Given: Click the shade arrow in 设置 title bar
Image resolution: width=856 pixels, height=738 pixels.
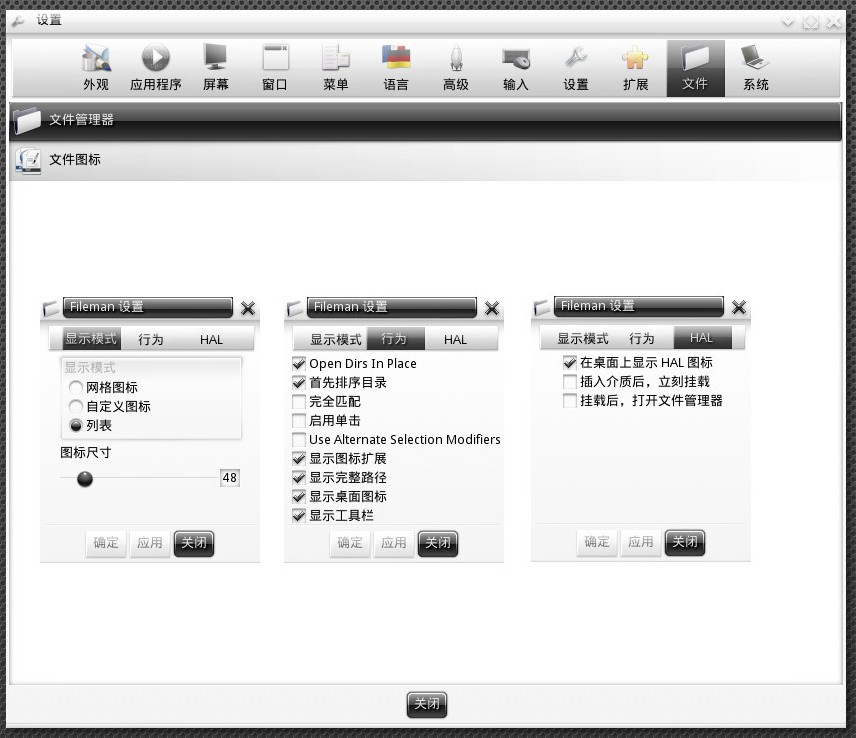Looking at the screenshot, I should pyautogui.click(x=788, y=22).
